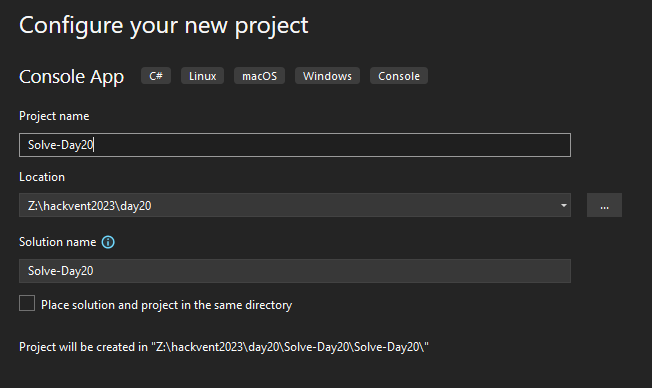Open the Location dropdown arrow
This screenshot has height=388, width=652.
coord(563,205)
